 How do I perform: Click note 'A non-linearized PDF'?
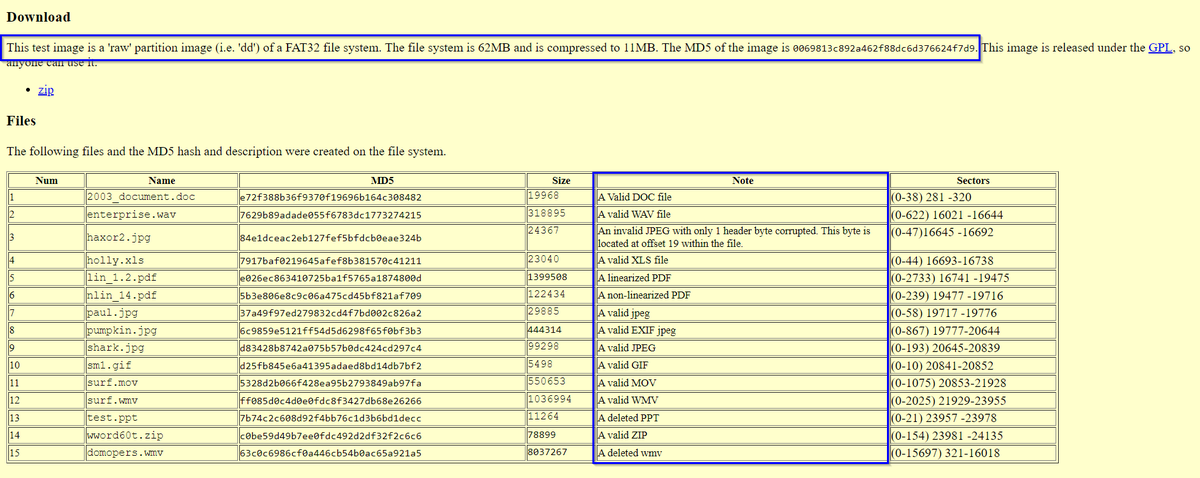[643, 296]
